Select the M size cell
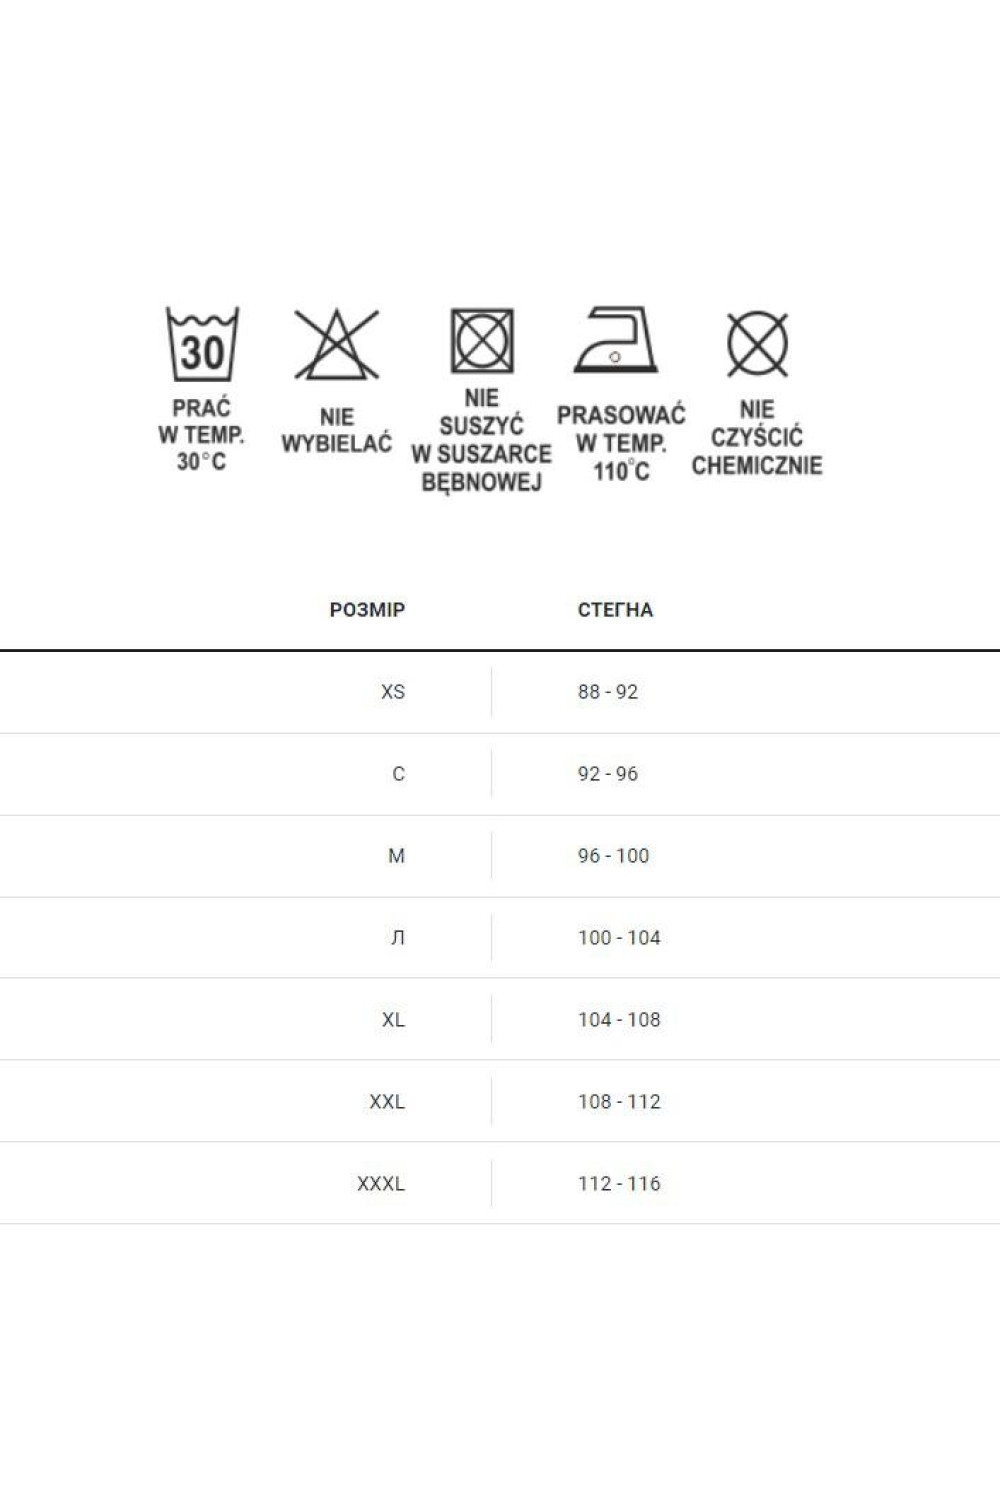 click(x=397, y=856)
